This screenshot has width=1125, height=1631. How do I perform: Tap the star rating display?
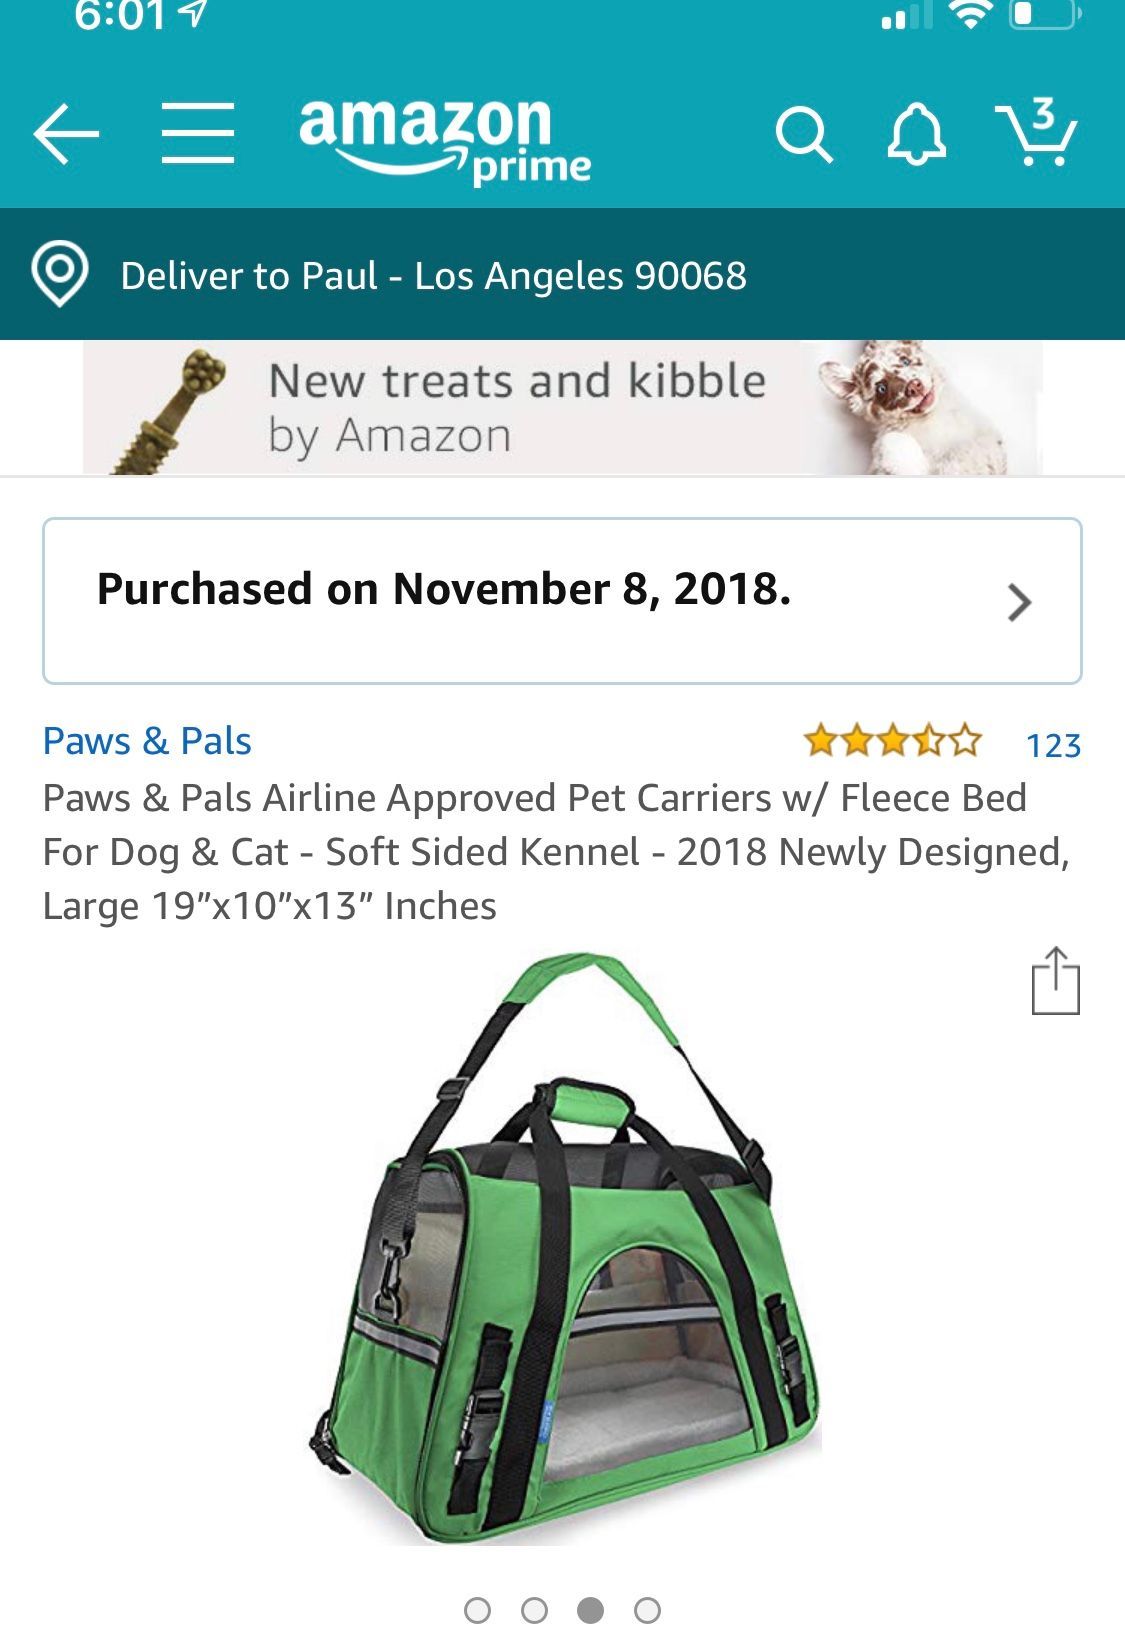tap(893, 741)
